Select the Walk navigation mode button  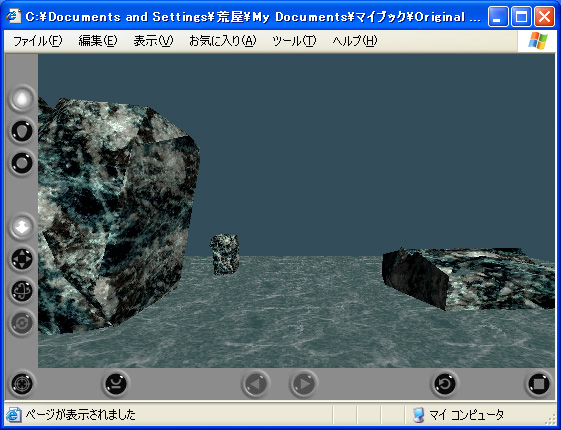click(x=21, y=99)
